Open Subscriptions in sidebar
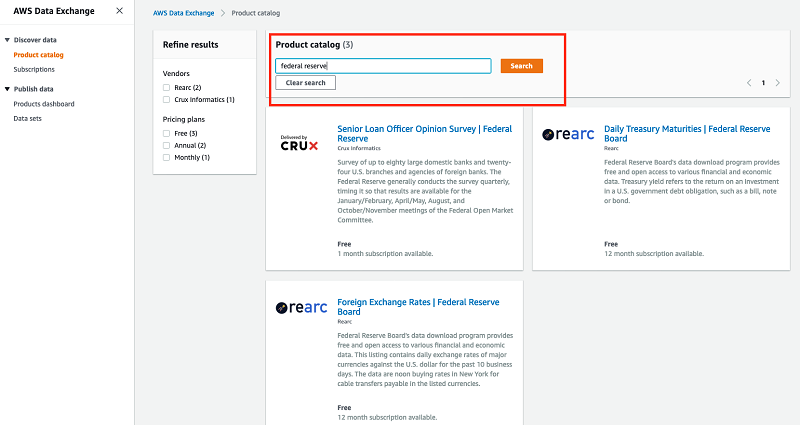The height and width of the screenshot is (425, 800). point(34,69)
